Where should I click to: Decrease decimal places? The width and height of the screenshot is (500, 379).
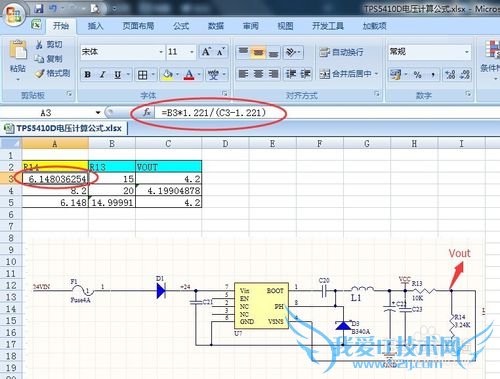point(465,74)
